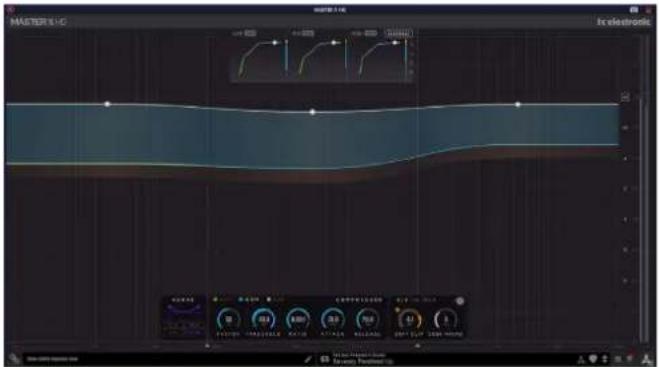The height and width of the screenshot is (367, 659).
Task: Select the left band node on spectrum curve
Action: [x=108, y=104]
